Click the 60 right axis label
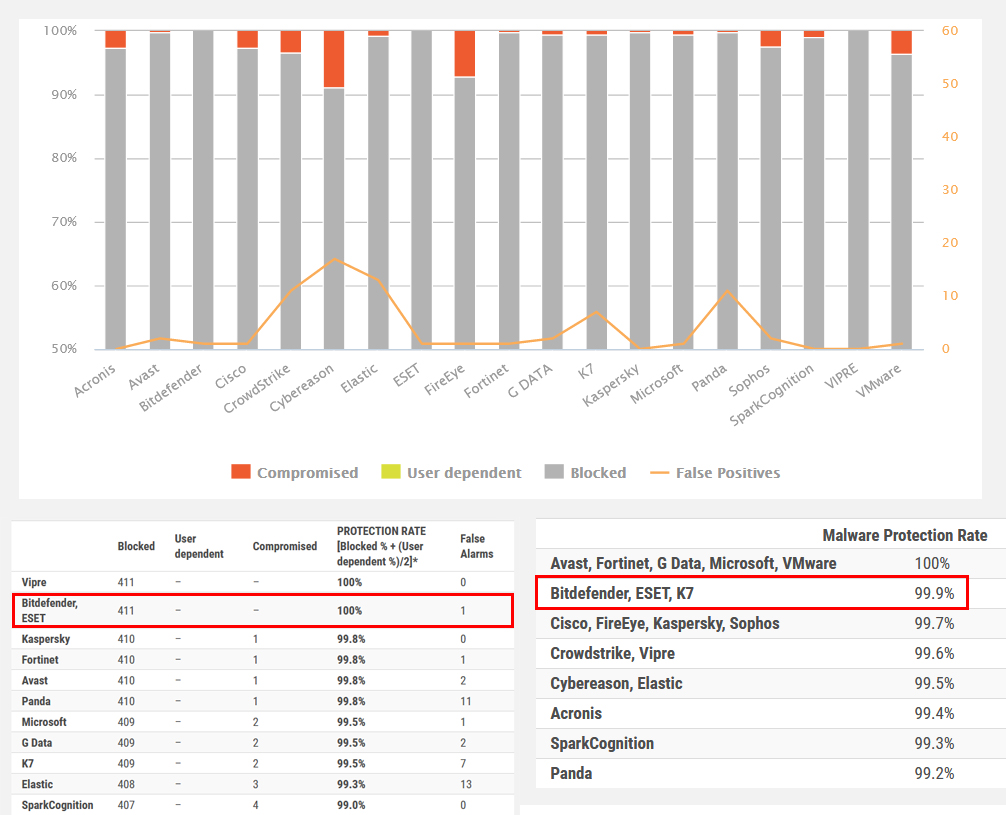The height and width of the screenshot is (815, 1006). coord(950,31)
